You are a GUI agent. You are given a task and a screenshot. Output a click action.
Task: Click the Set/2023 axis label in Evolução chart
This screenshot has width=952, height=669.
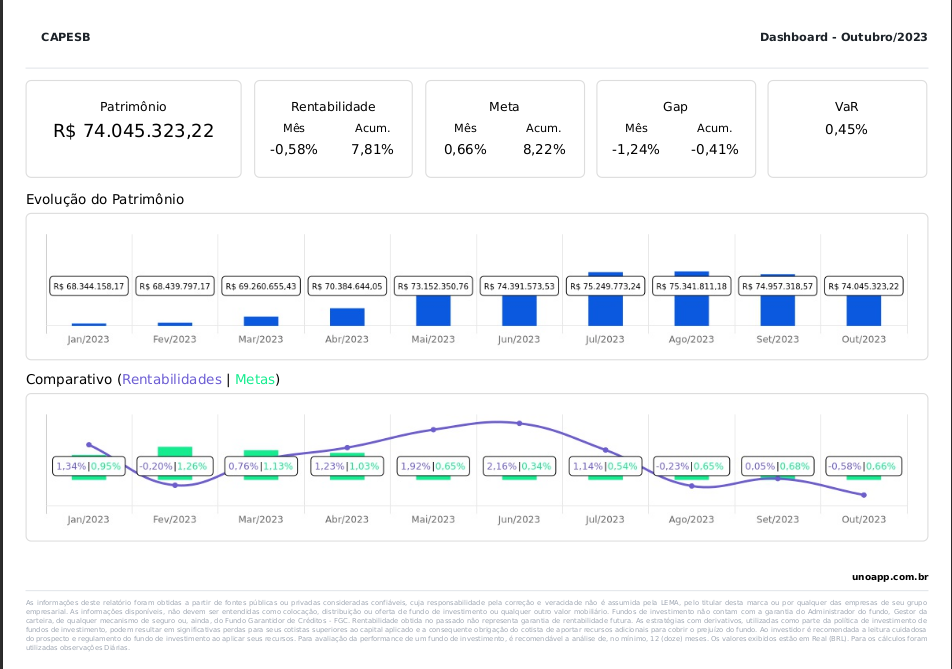tap(777, 339)
